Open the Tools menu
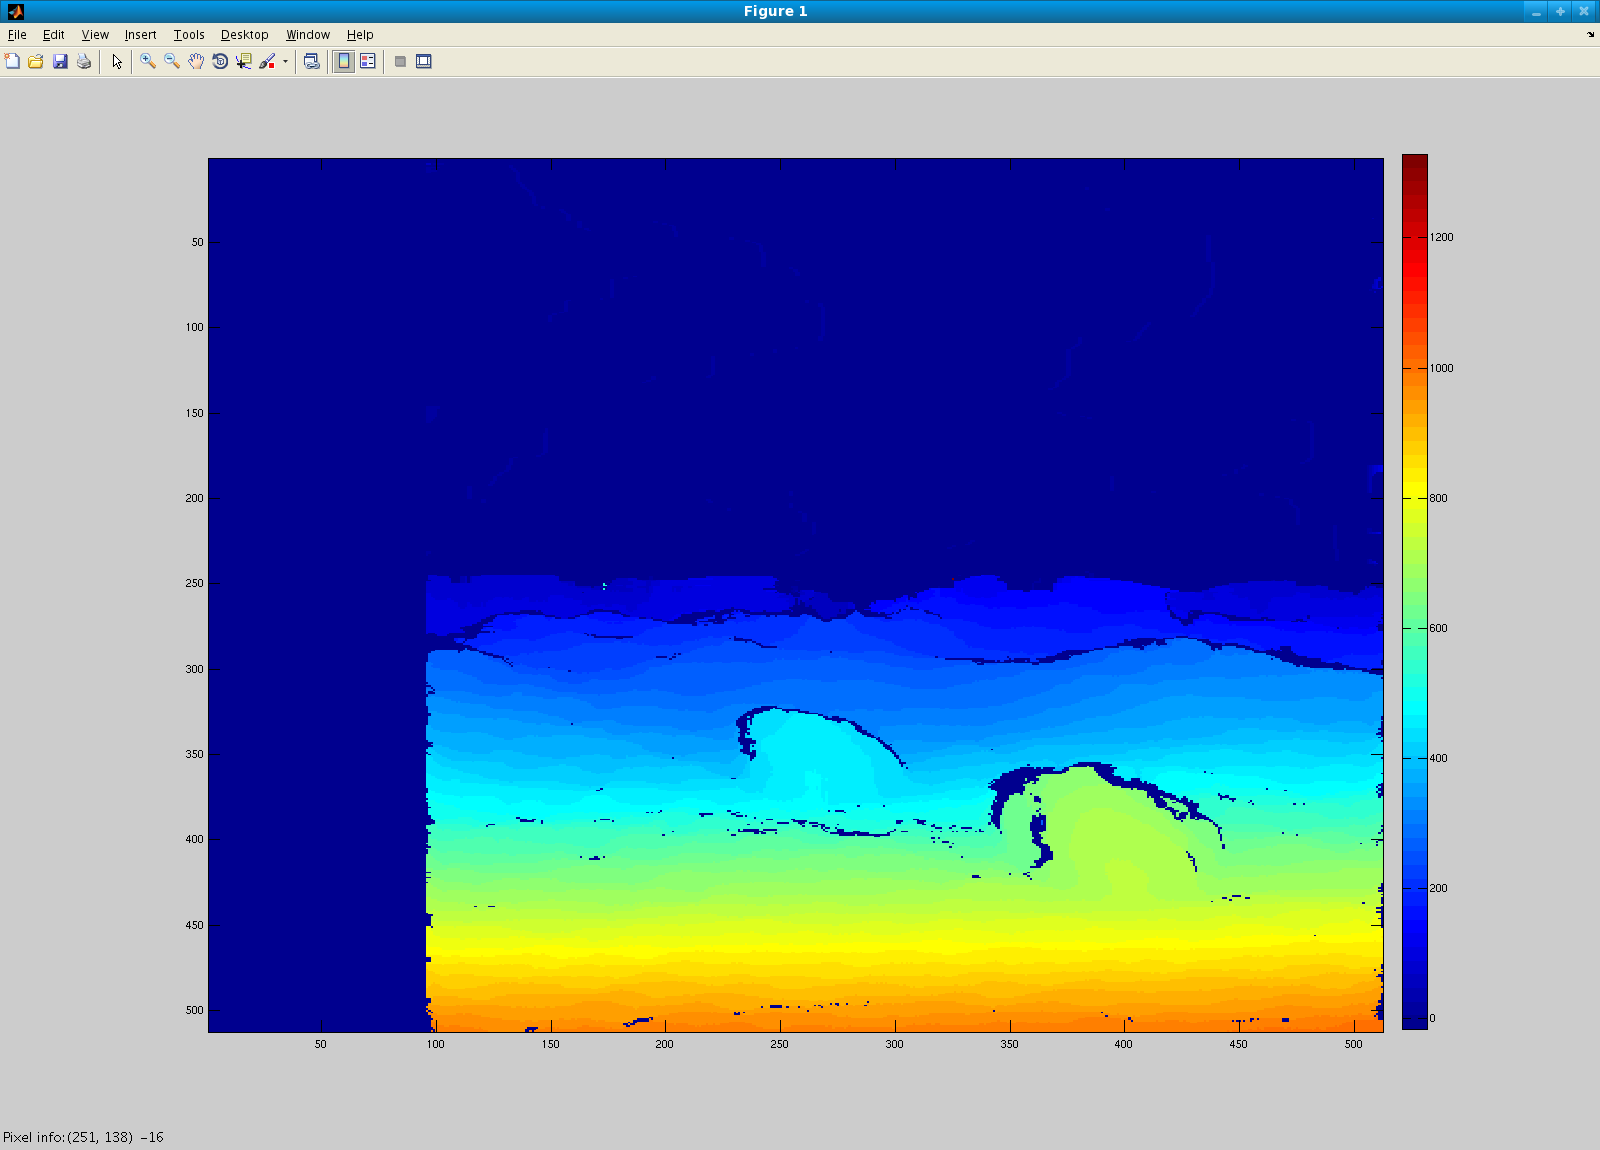The width and height of the screenshot is (1600, 1150). [x=189, y=34]
